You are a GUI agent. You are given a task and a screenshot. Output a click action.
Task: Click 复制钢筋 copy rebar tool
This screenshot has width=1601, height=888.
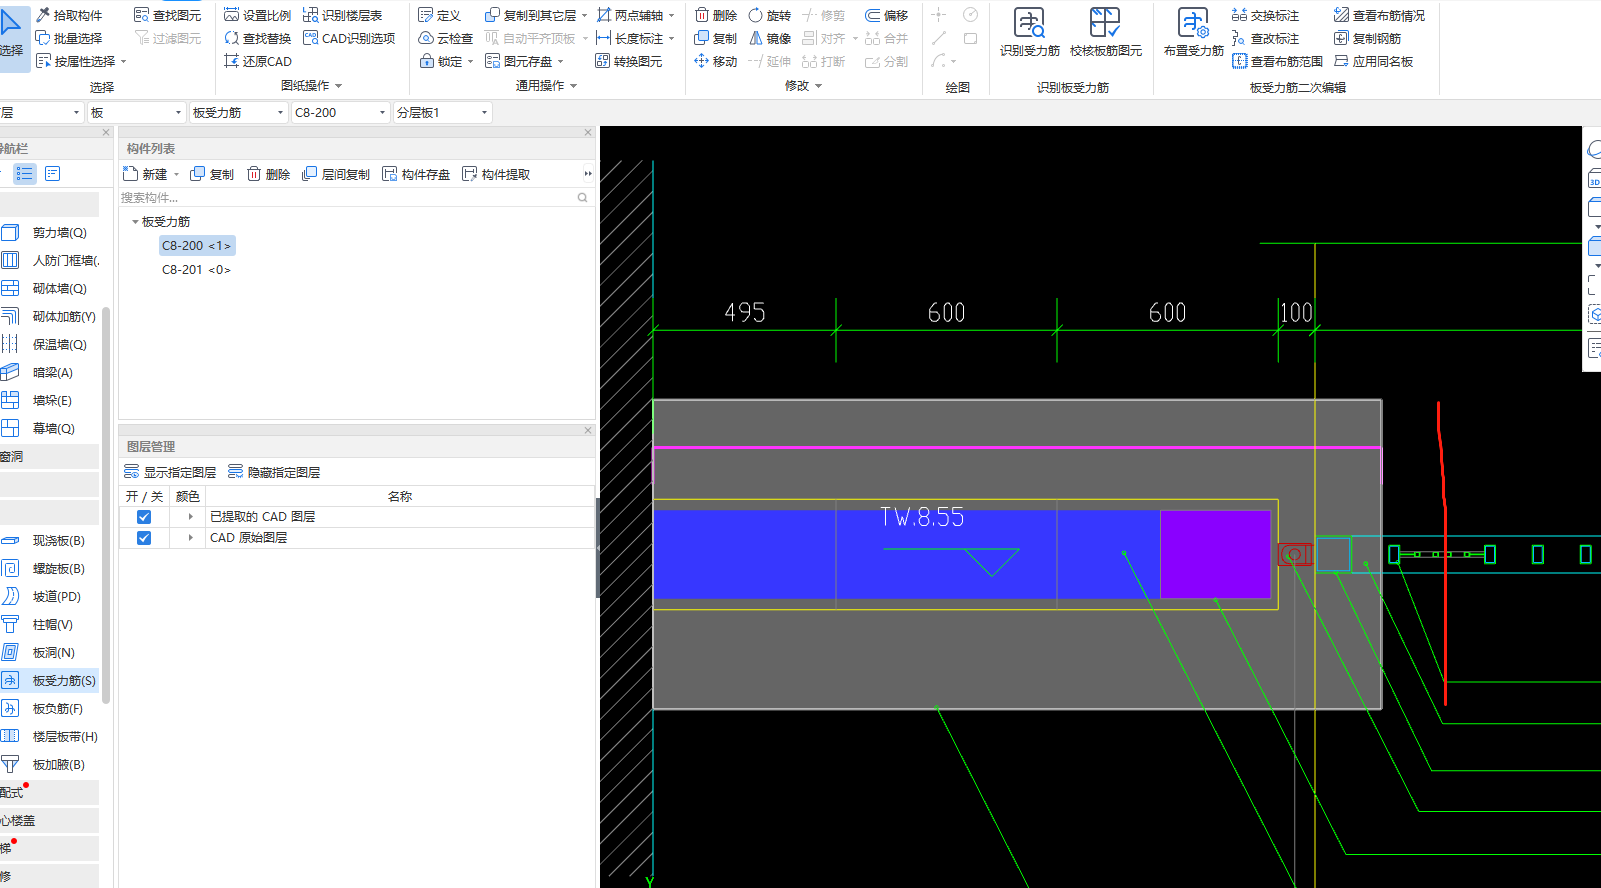click(1368, 38)
